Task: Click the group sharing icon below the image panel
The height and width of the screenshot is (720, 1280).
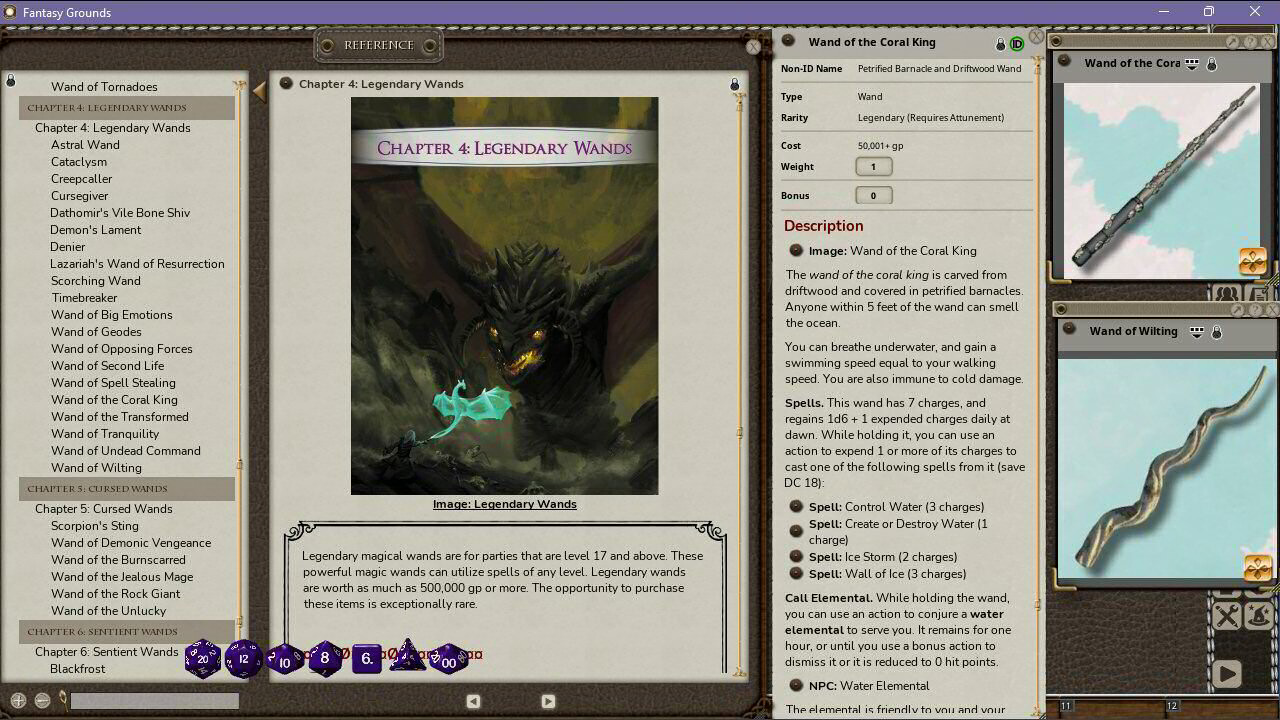Action: pyautogui.click(x=1224, y=294)
